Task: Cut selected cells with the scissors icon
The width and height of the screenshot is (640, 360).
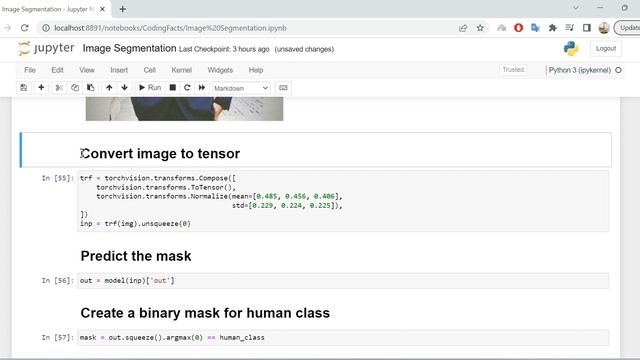Action: [x=59, y=88]
